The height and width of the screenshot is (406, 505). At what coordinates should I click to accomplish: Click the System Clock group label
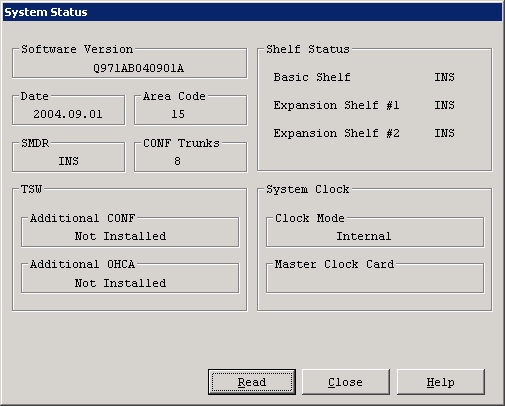(x=308, y=189)
